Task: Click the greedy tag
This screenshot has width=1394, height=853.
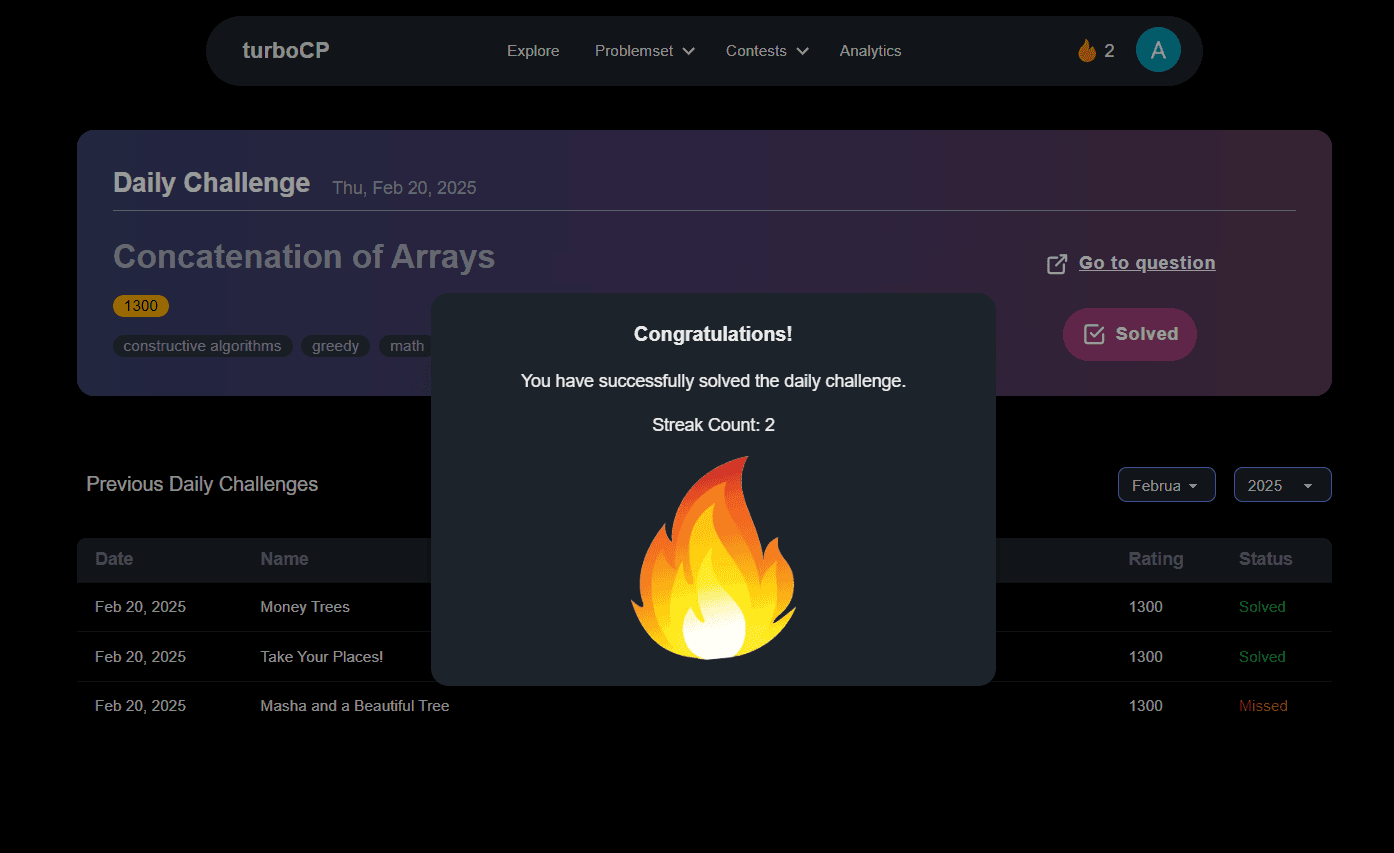Action: point(335,346)
